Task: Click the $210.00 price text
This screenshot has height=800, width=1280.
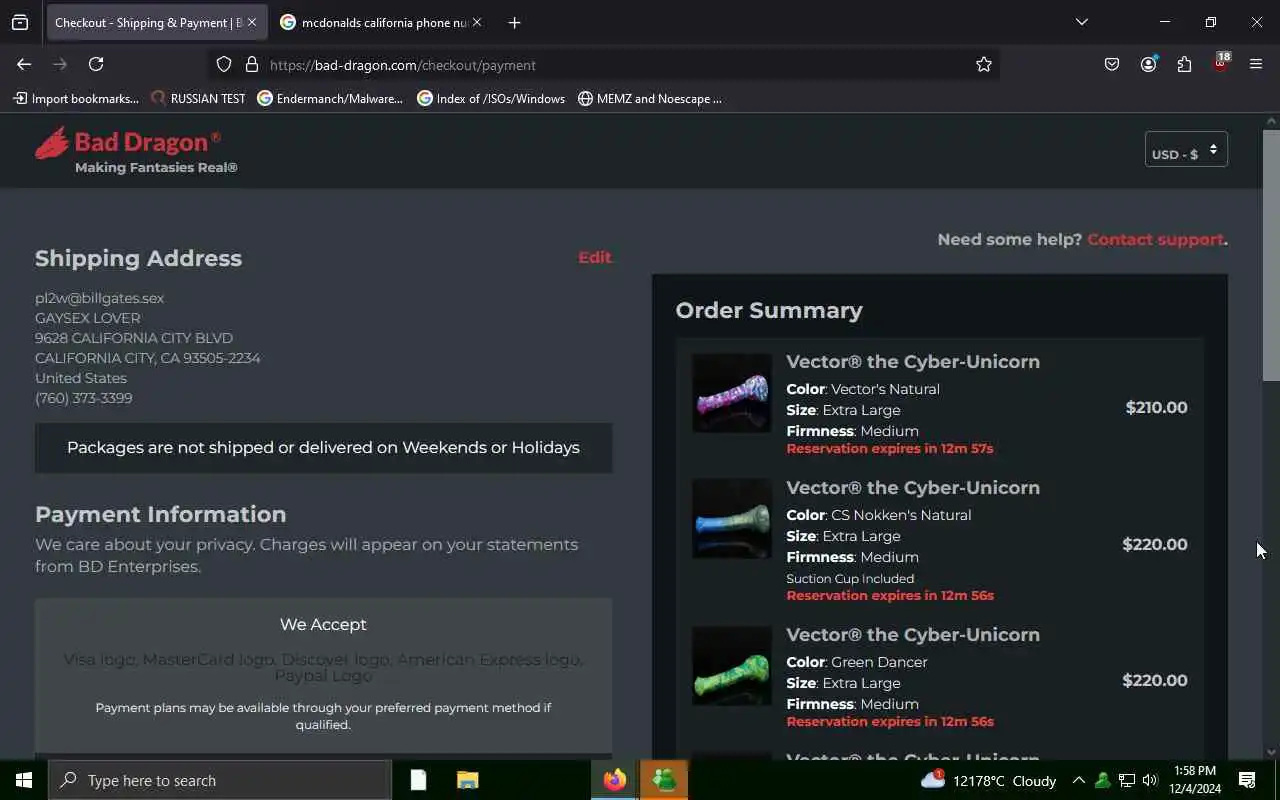Action: 1156,407
